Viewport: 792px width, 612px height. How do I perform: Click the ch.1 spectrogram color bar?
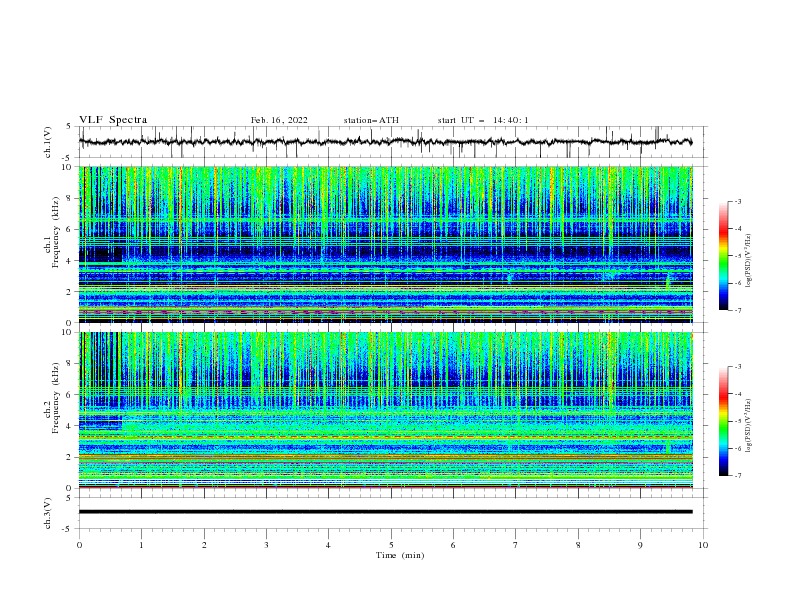724,256
